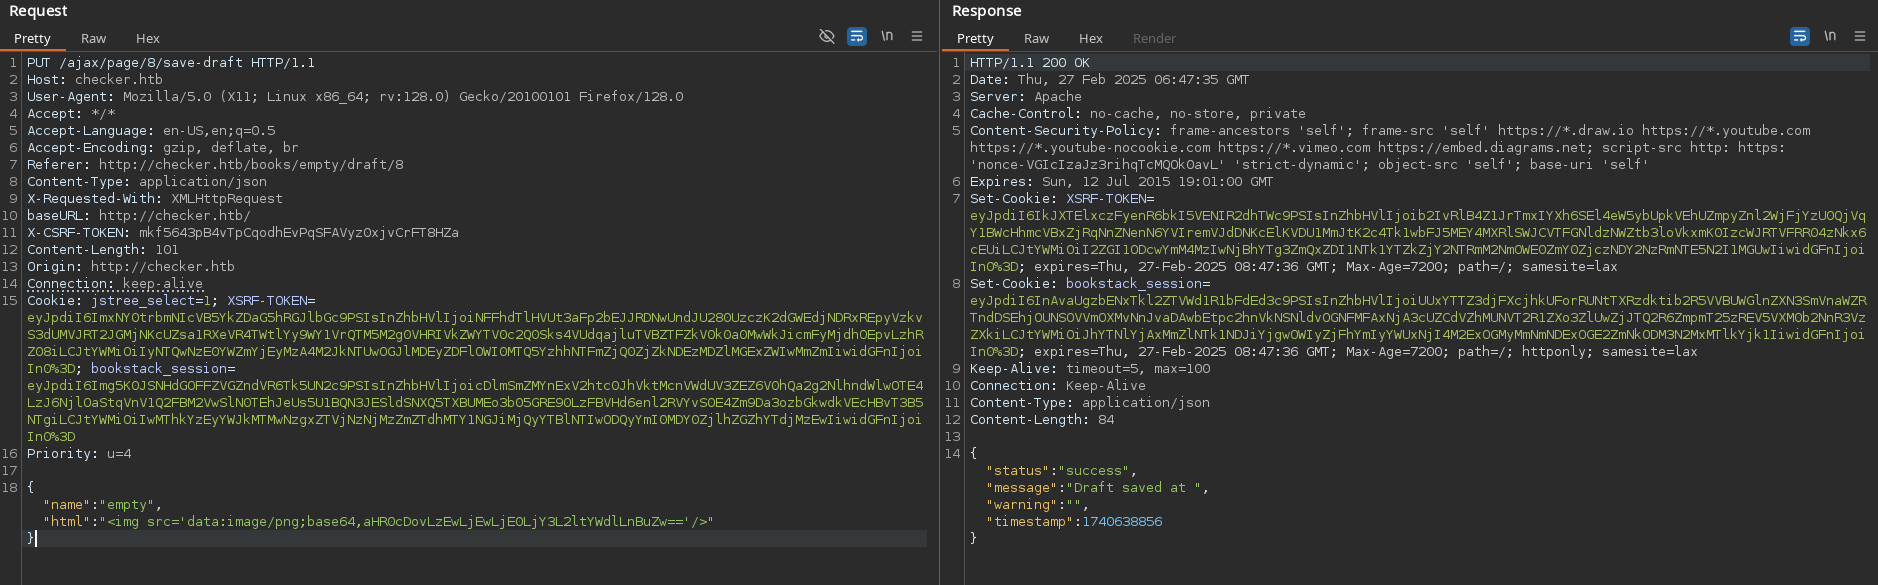Open the Request pane options menu
This screenshot has width=1878, height=585.
pyautogui.click(x=917, y=36)
